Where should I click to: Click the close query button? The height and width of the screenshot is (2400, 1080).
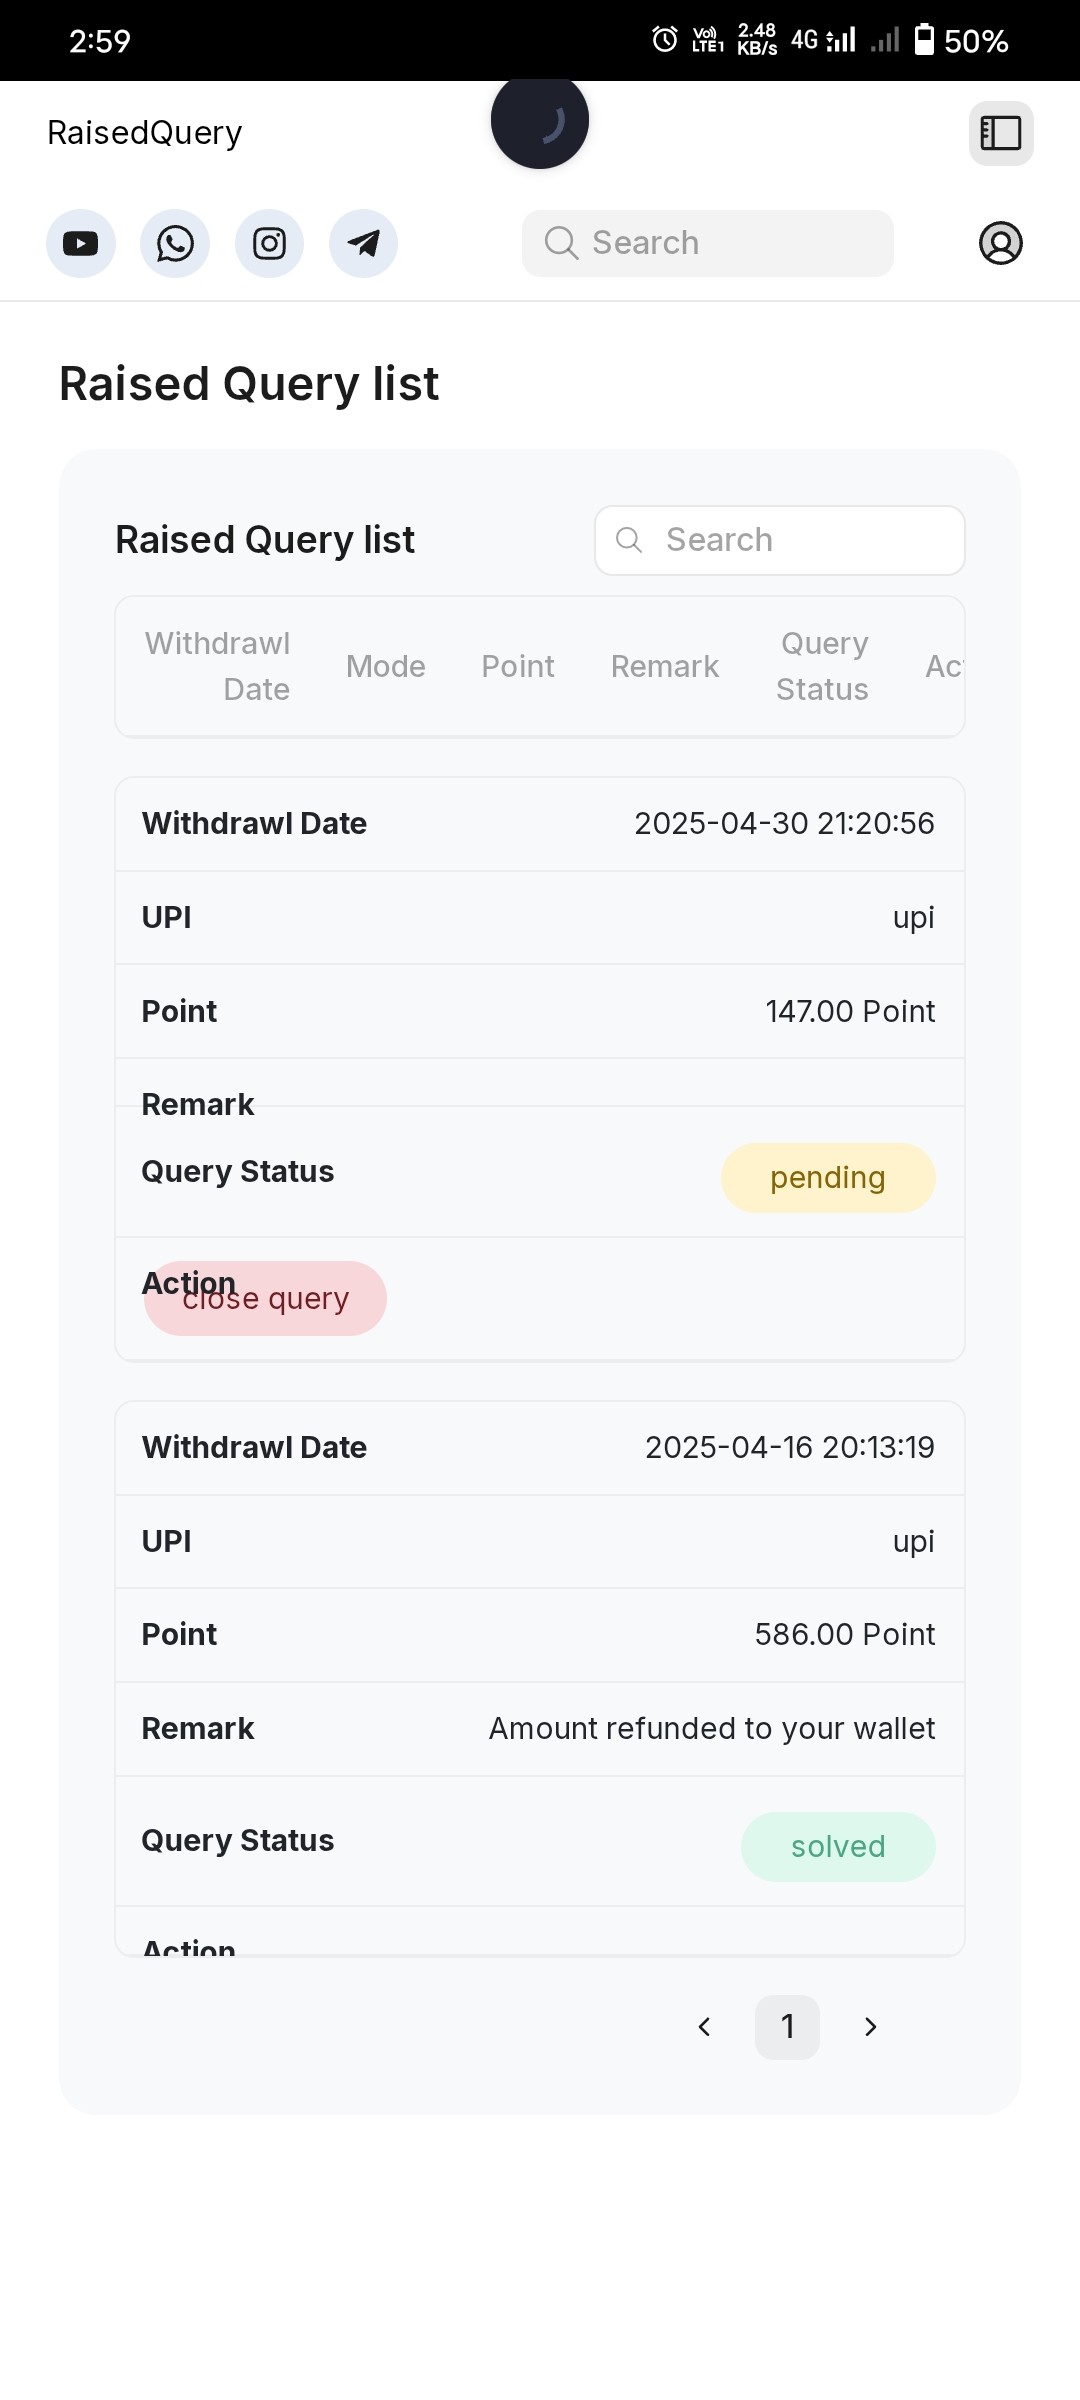[x=265, y=1298]
